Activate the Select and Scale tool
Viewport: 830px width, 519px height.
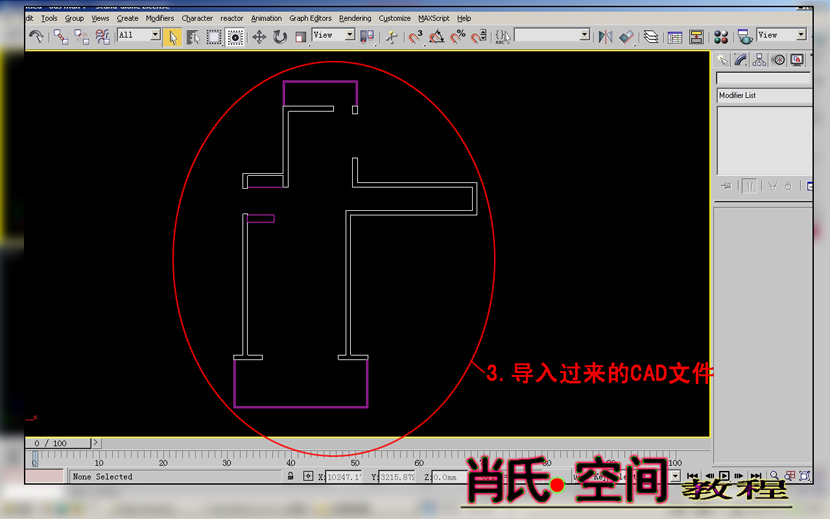[301, 37]
